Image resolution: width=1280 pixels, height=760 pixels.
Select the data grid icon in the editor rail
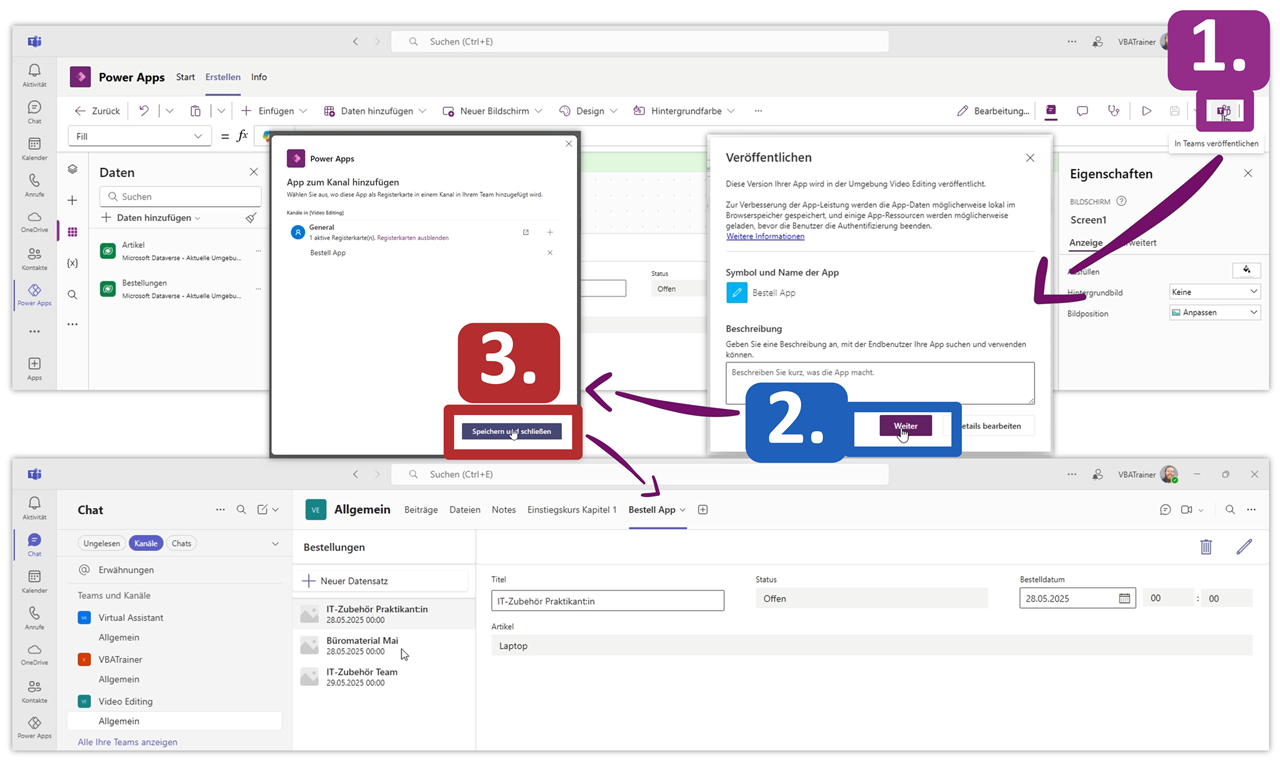pos(72,232)
